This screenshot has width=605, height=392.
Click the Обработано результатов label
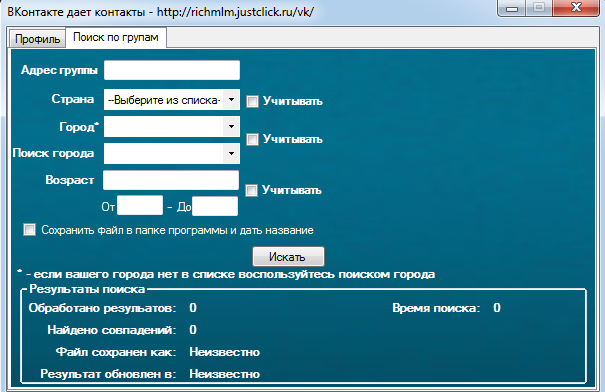click(102, 308)
